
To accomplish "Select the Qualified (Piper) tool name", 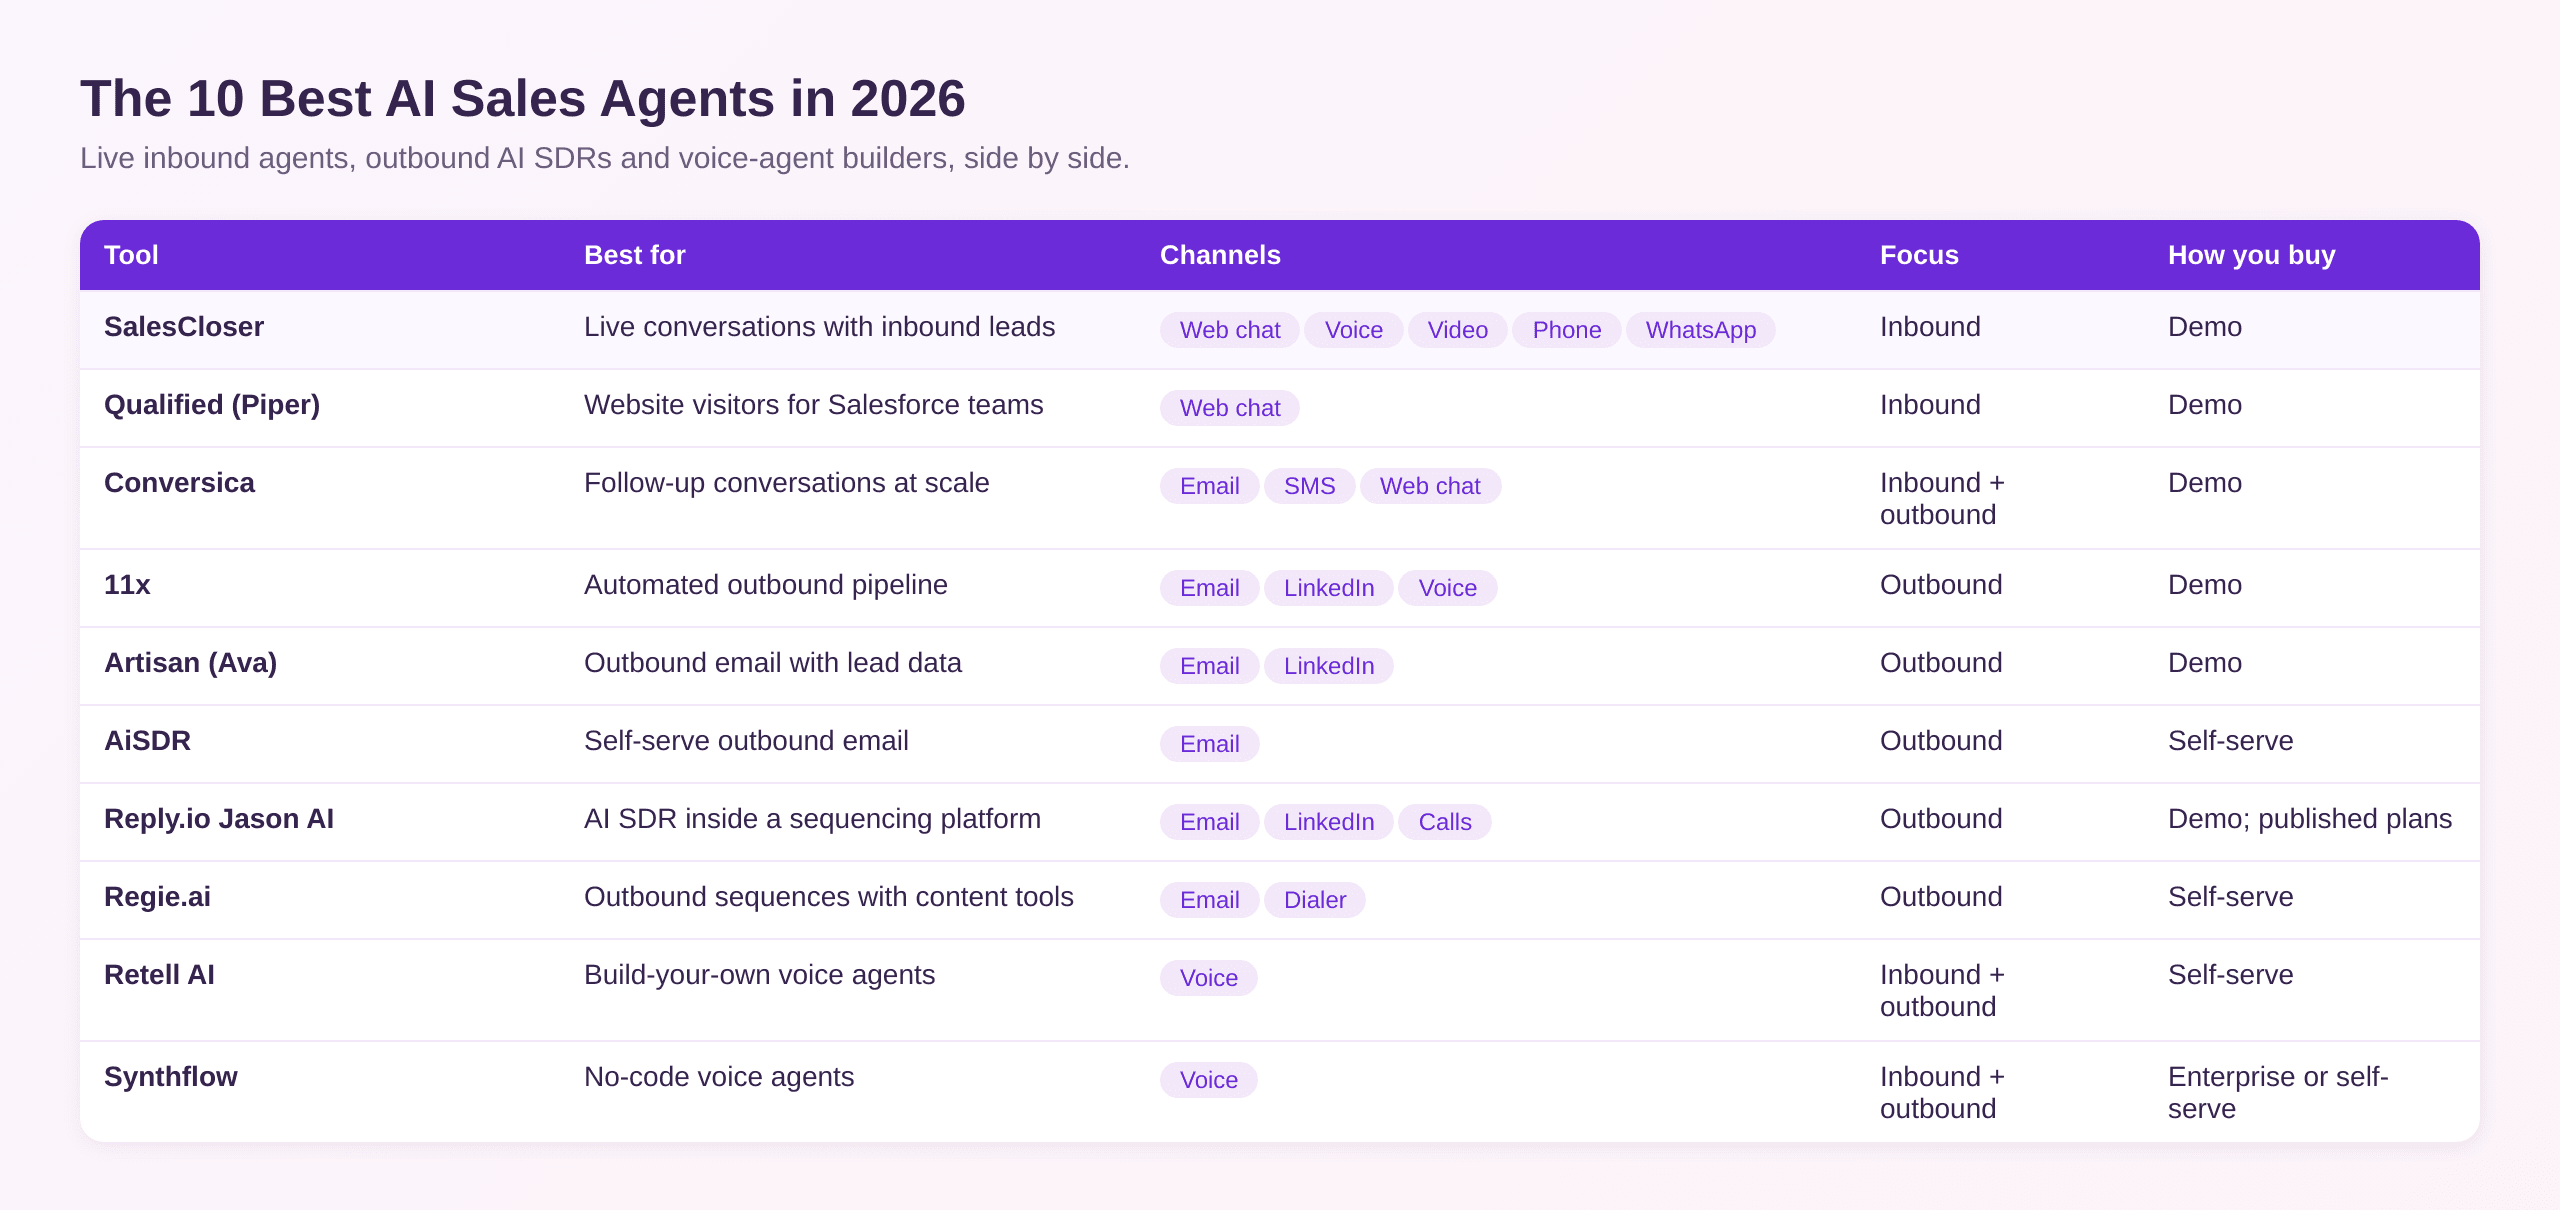I will [212, 405].
